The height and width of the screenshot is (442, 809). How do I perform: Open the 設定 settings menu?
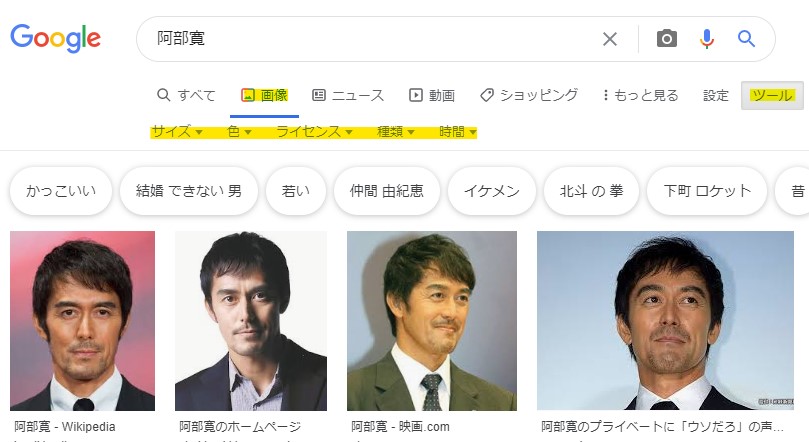(716, 96)
